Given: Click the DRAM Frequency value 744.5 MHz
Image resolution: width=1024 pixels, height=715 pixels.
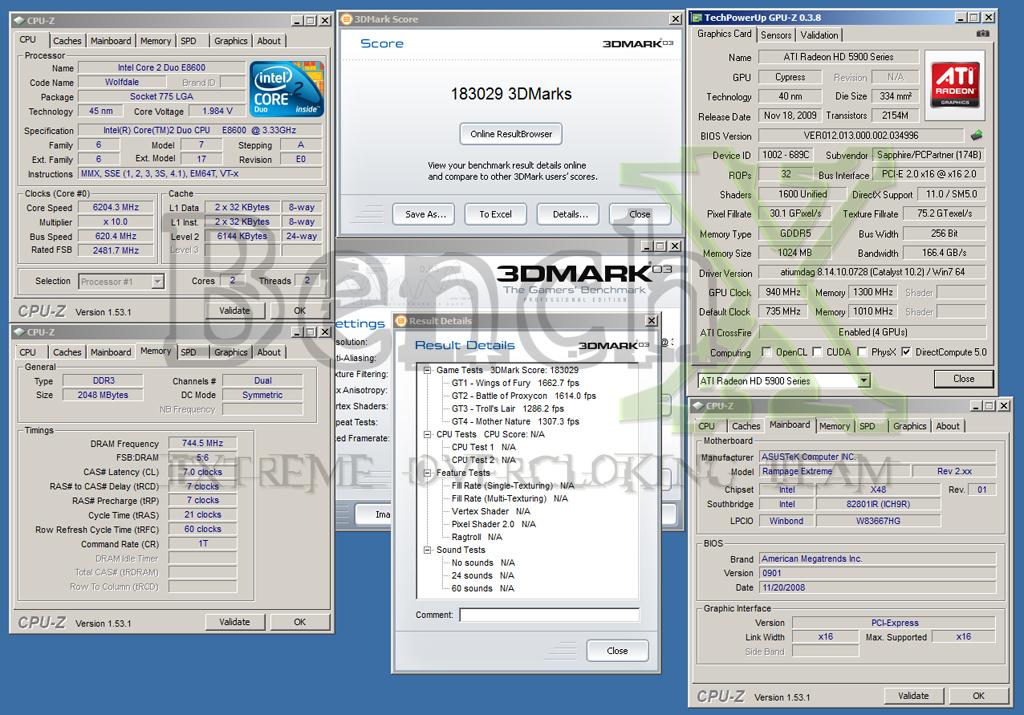Looking at the screenshot, I should (x=202, y=443).
